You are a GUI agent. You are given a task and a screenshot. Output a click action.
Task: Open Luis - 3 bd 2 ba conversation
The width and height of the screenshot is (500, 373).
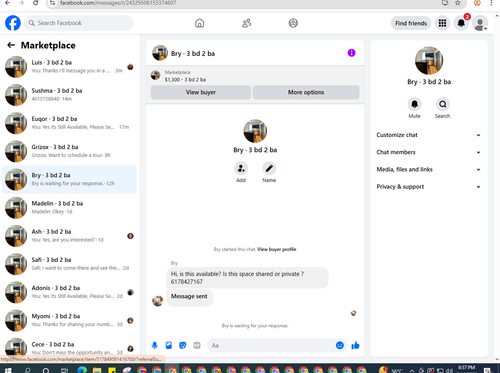click(69, 67)
